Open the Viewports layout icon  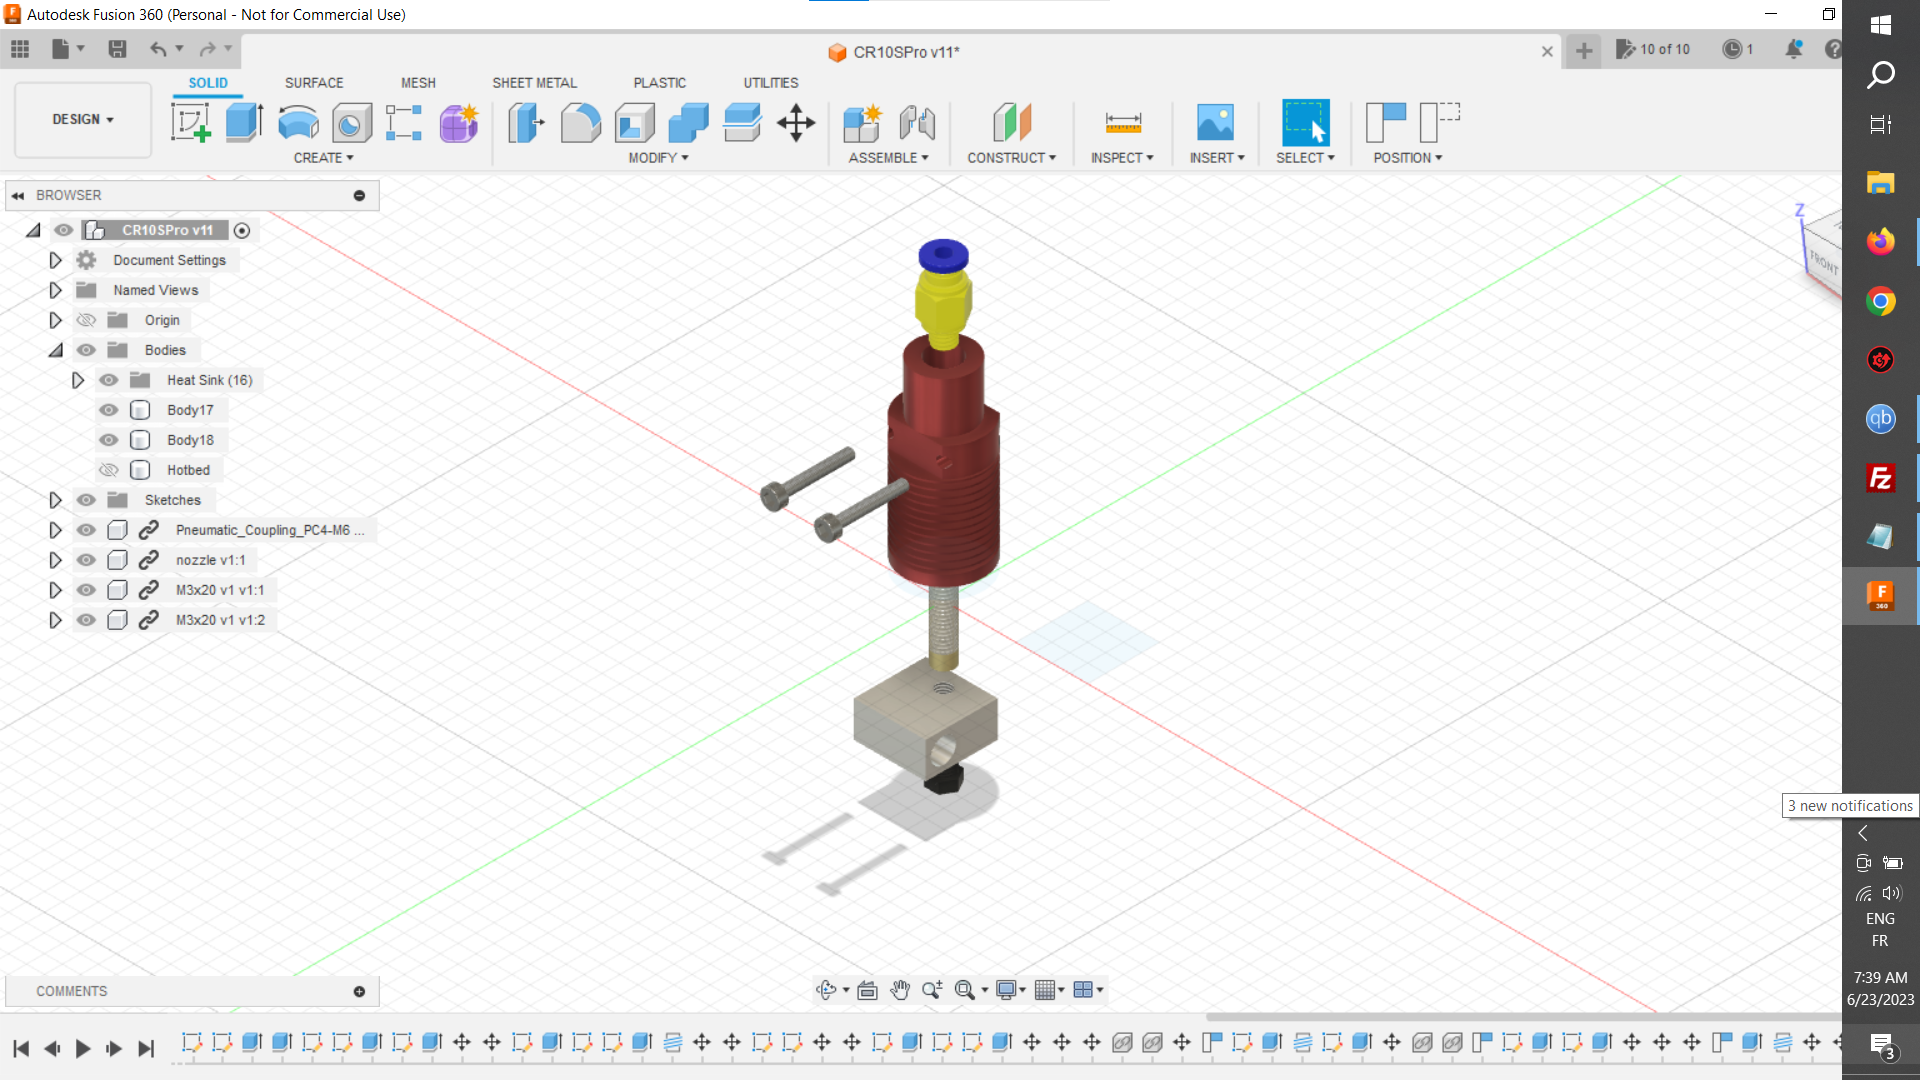click(x=1083, y=990)
